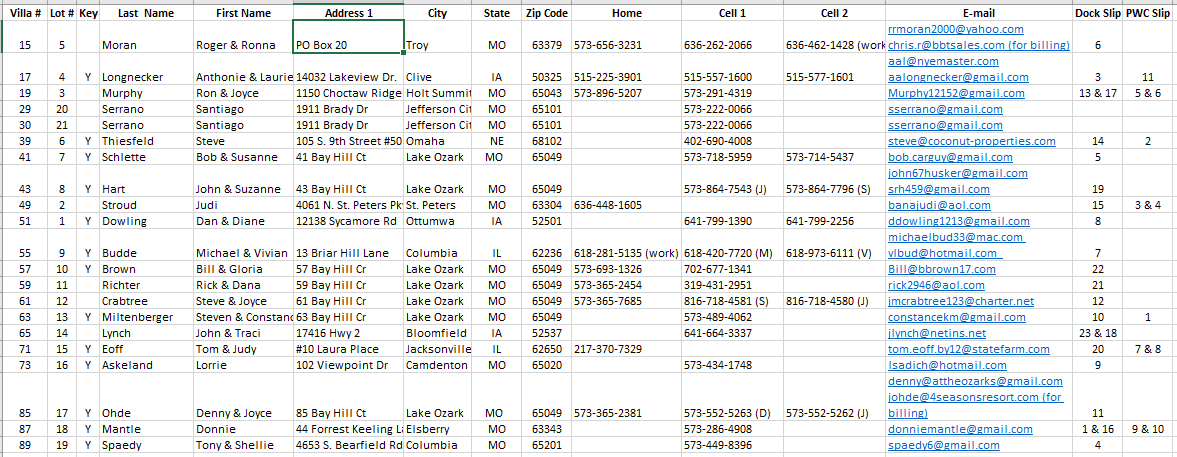
Task: Open Bill@bbrown17.com email link
Action: (x=941, y=269)
